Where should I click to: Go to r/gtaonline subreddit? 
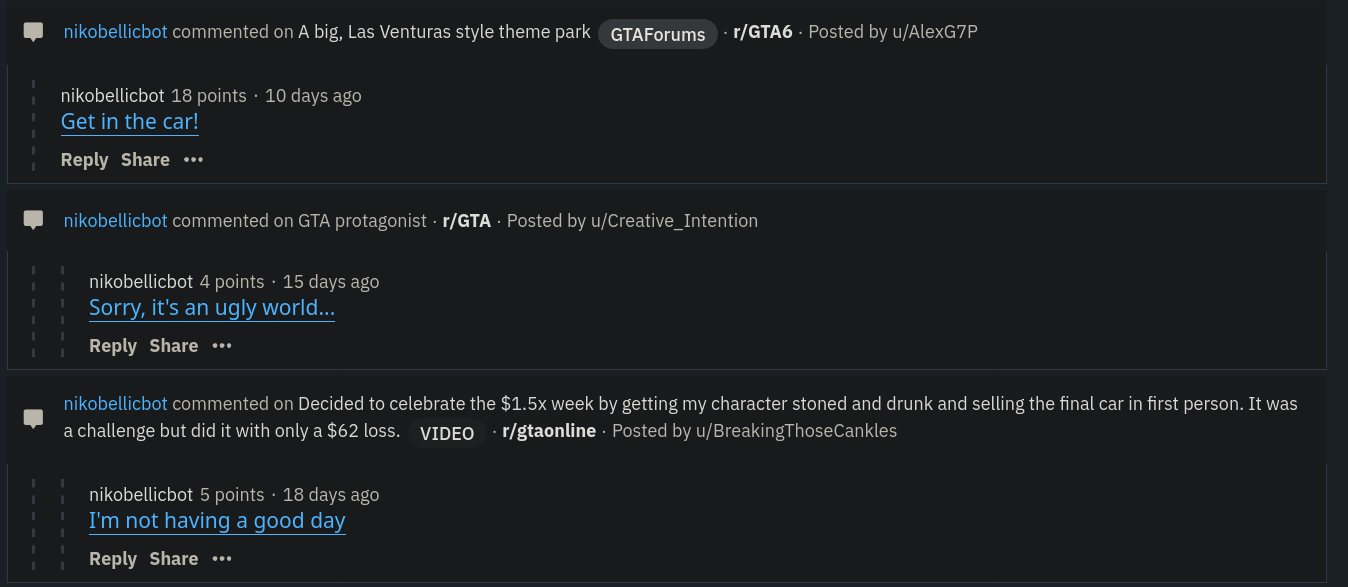click(x=549, y=431)
